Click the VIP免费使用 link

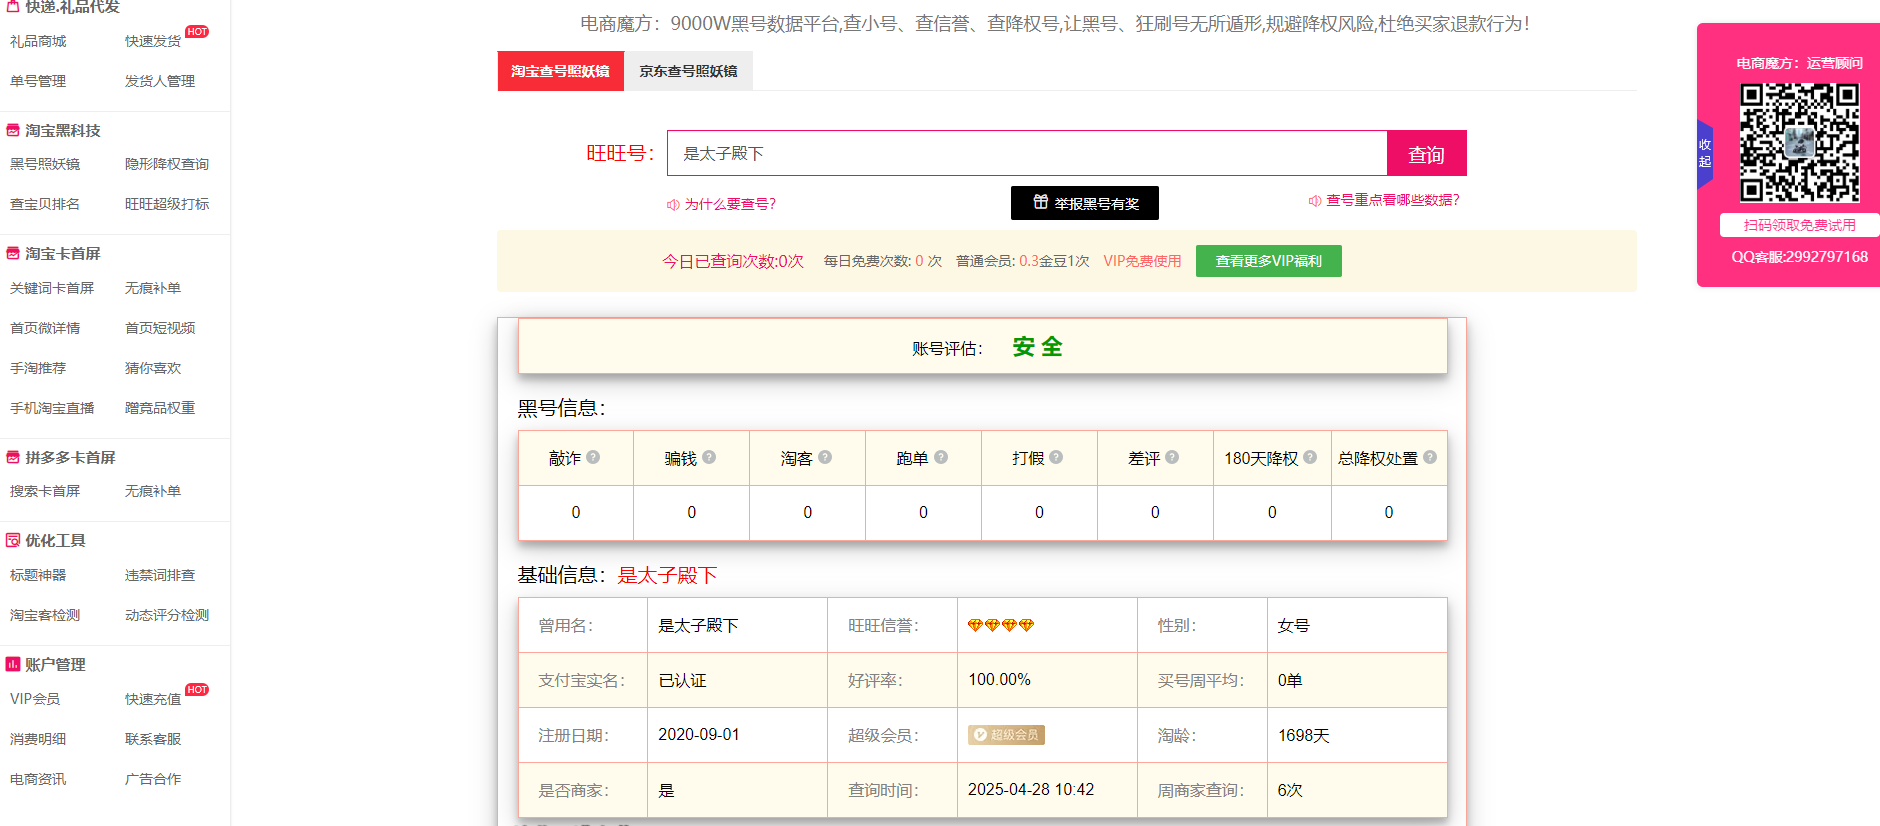[x=1142, y=261]
